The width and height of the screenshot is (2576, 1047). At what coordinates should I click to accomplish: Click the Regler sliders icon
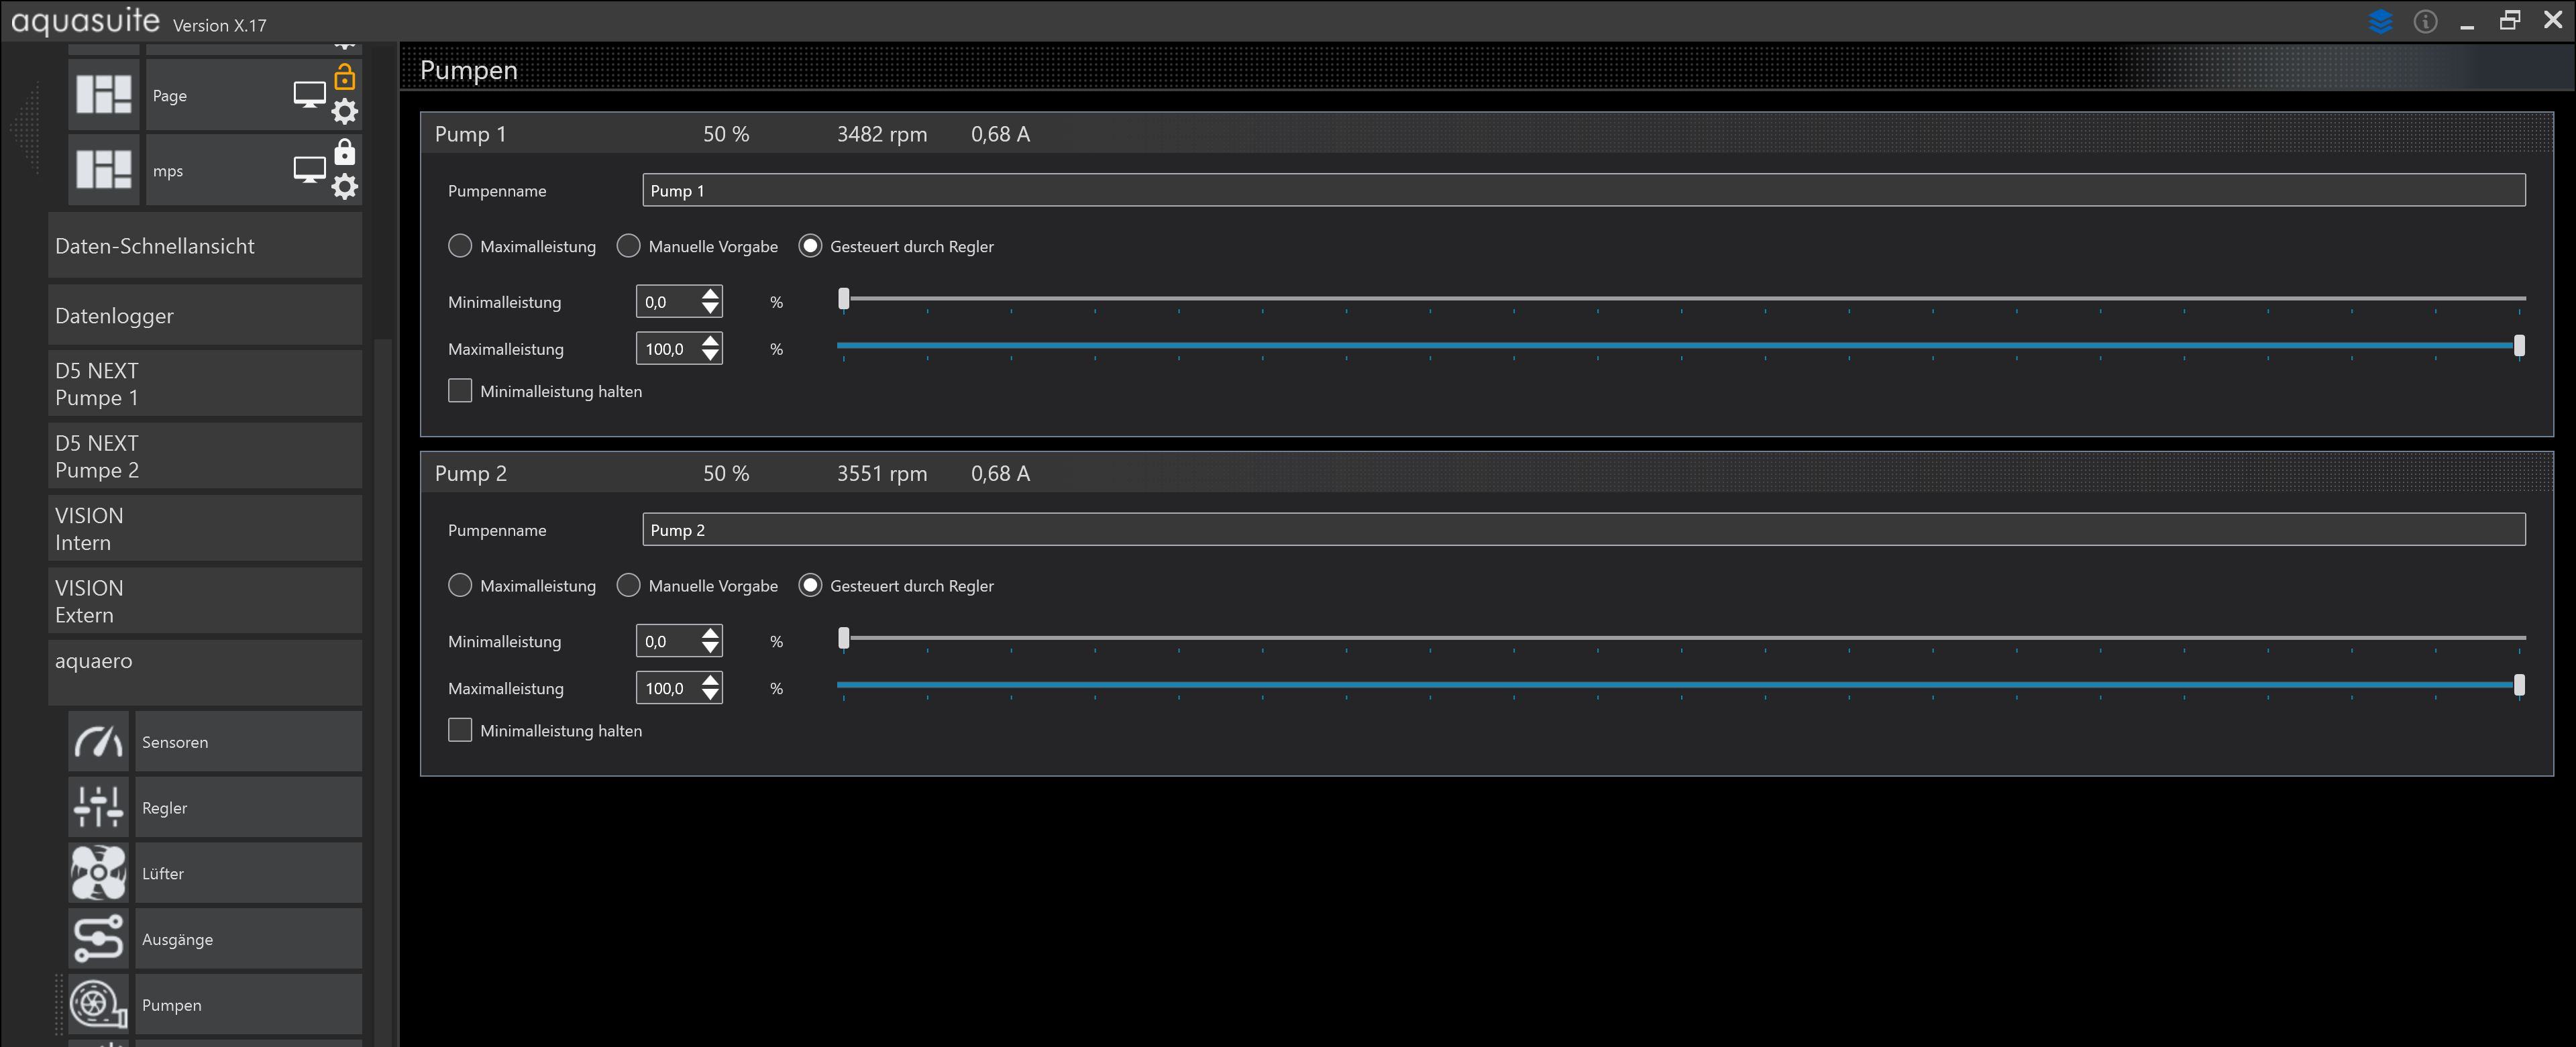tap(99, 807)
